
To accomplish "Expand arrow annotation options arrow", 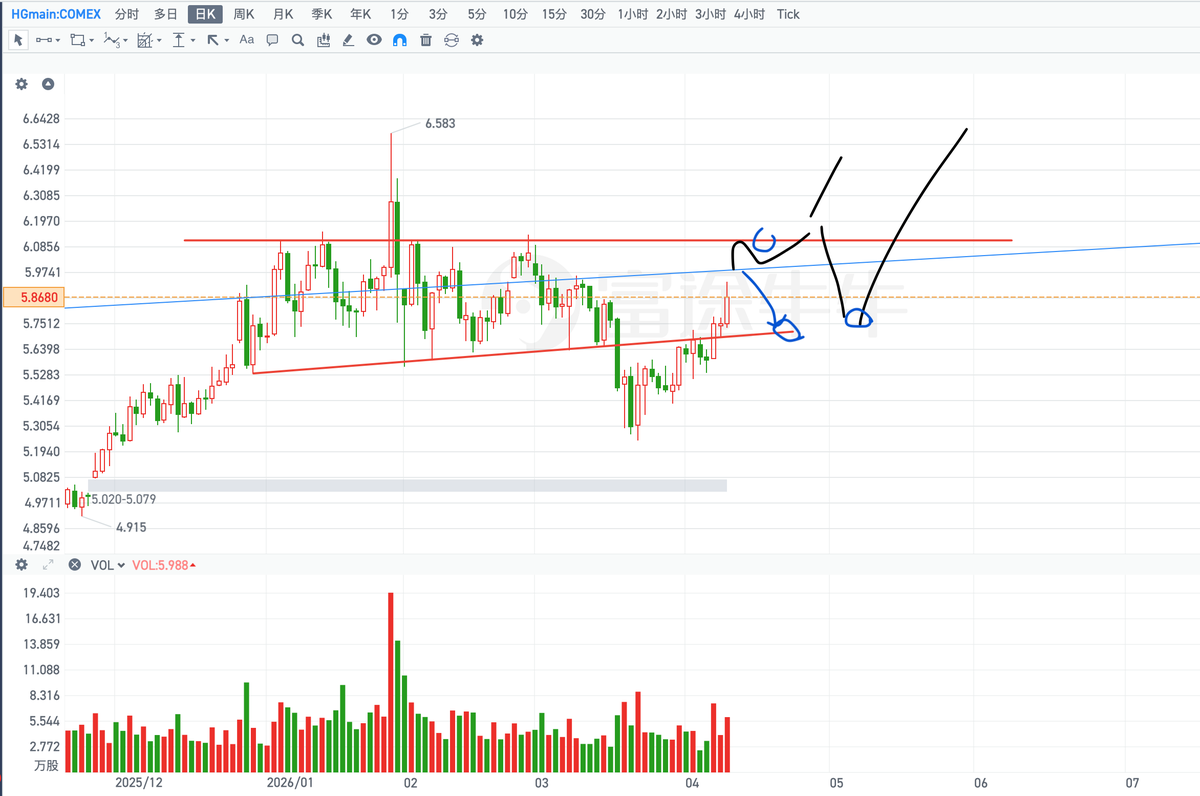I will [x=227, y=41].
